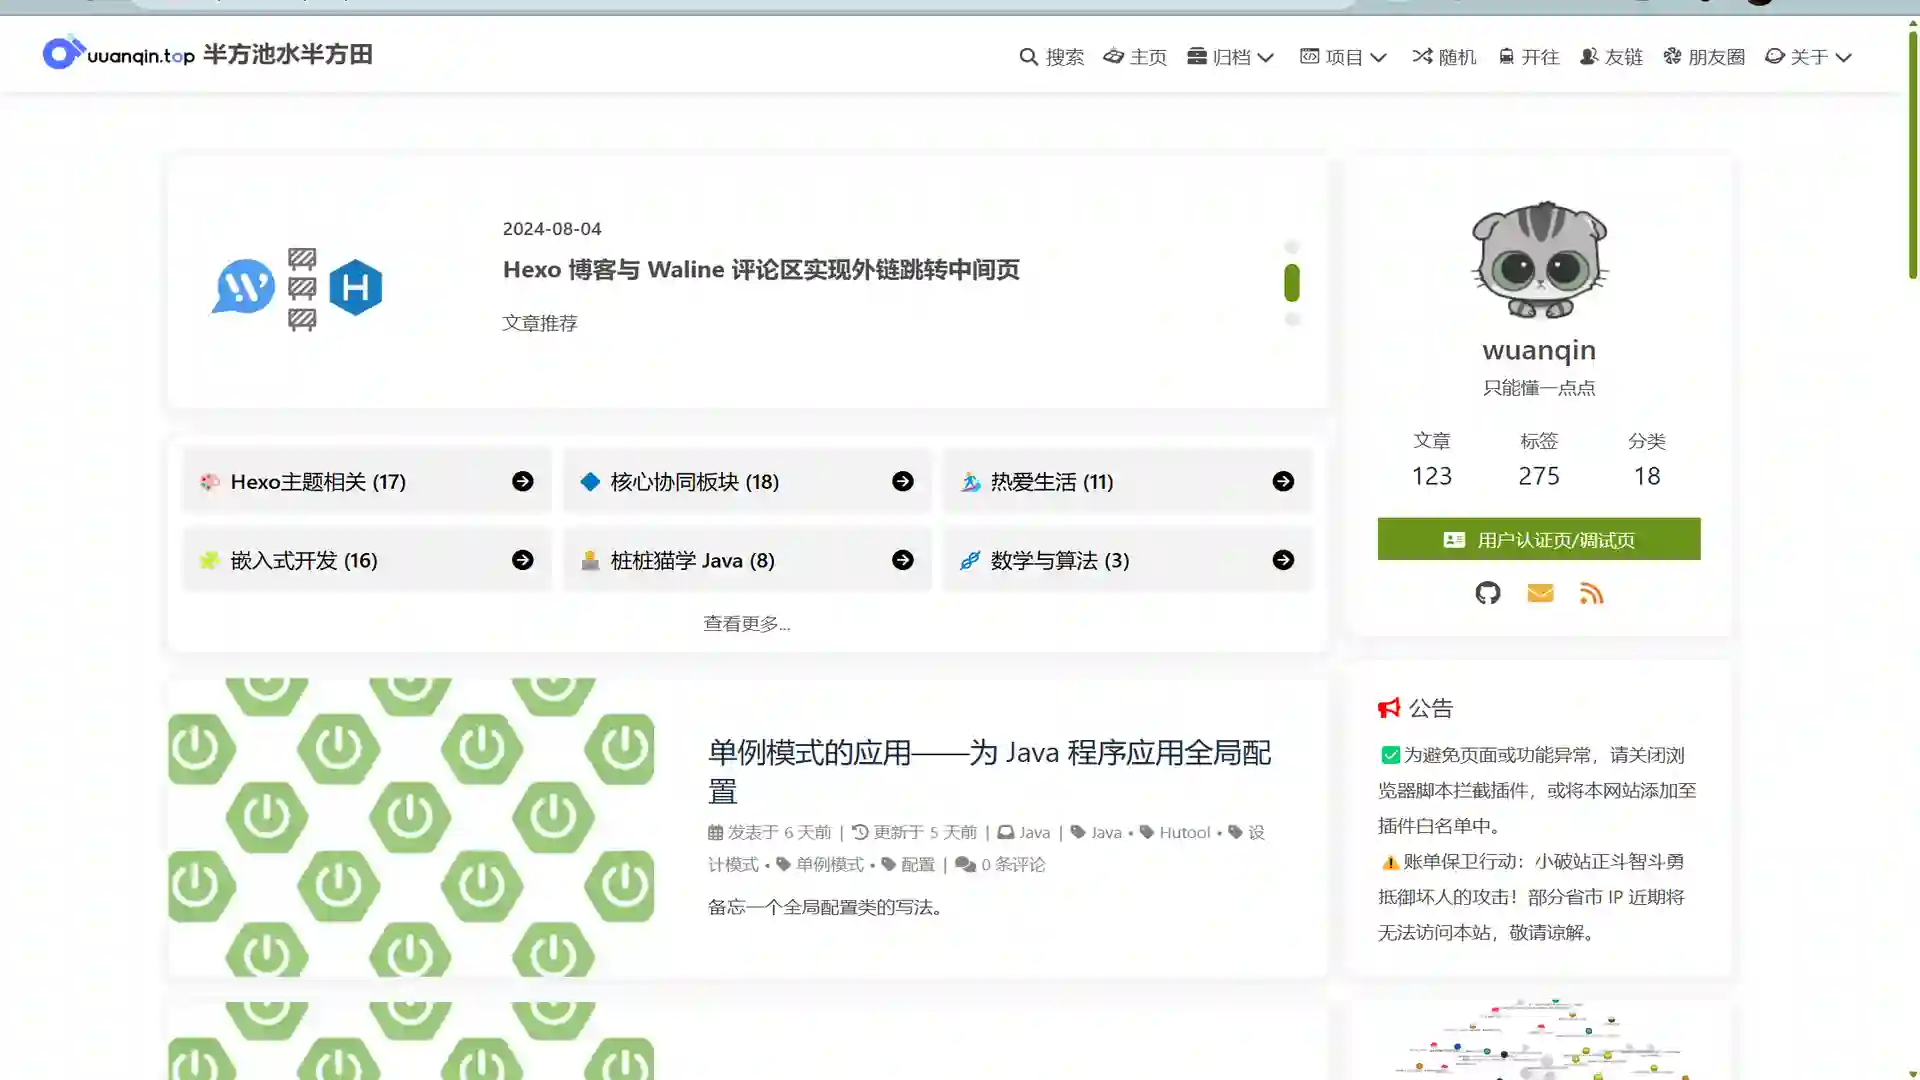The image size is (1920, 1080).
Task: Click the email envelope icon
Action: point(1540,593)
